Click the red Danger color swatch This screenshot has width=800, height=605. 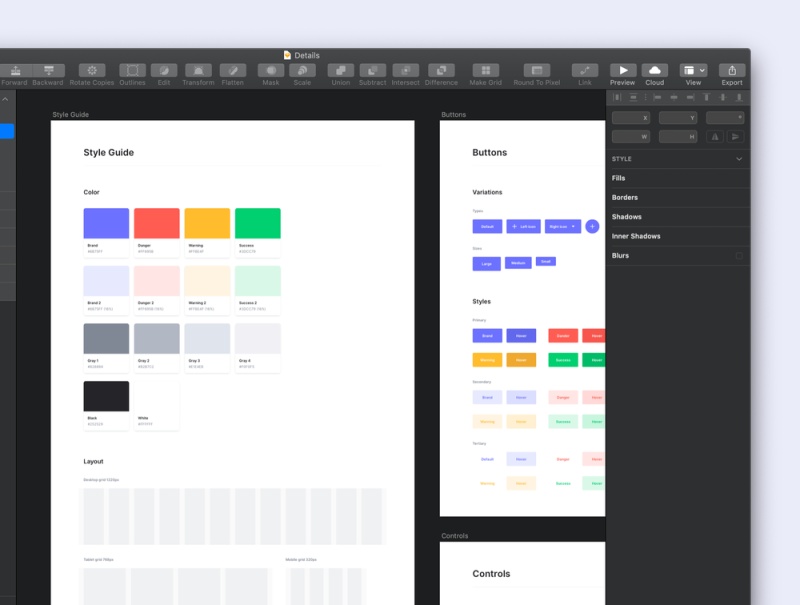pyautogui.click(x=157, y=223)
